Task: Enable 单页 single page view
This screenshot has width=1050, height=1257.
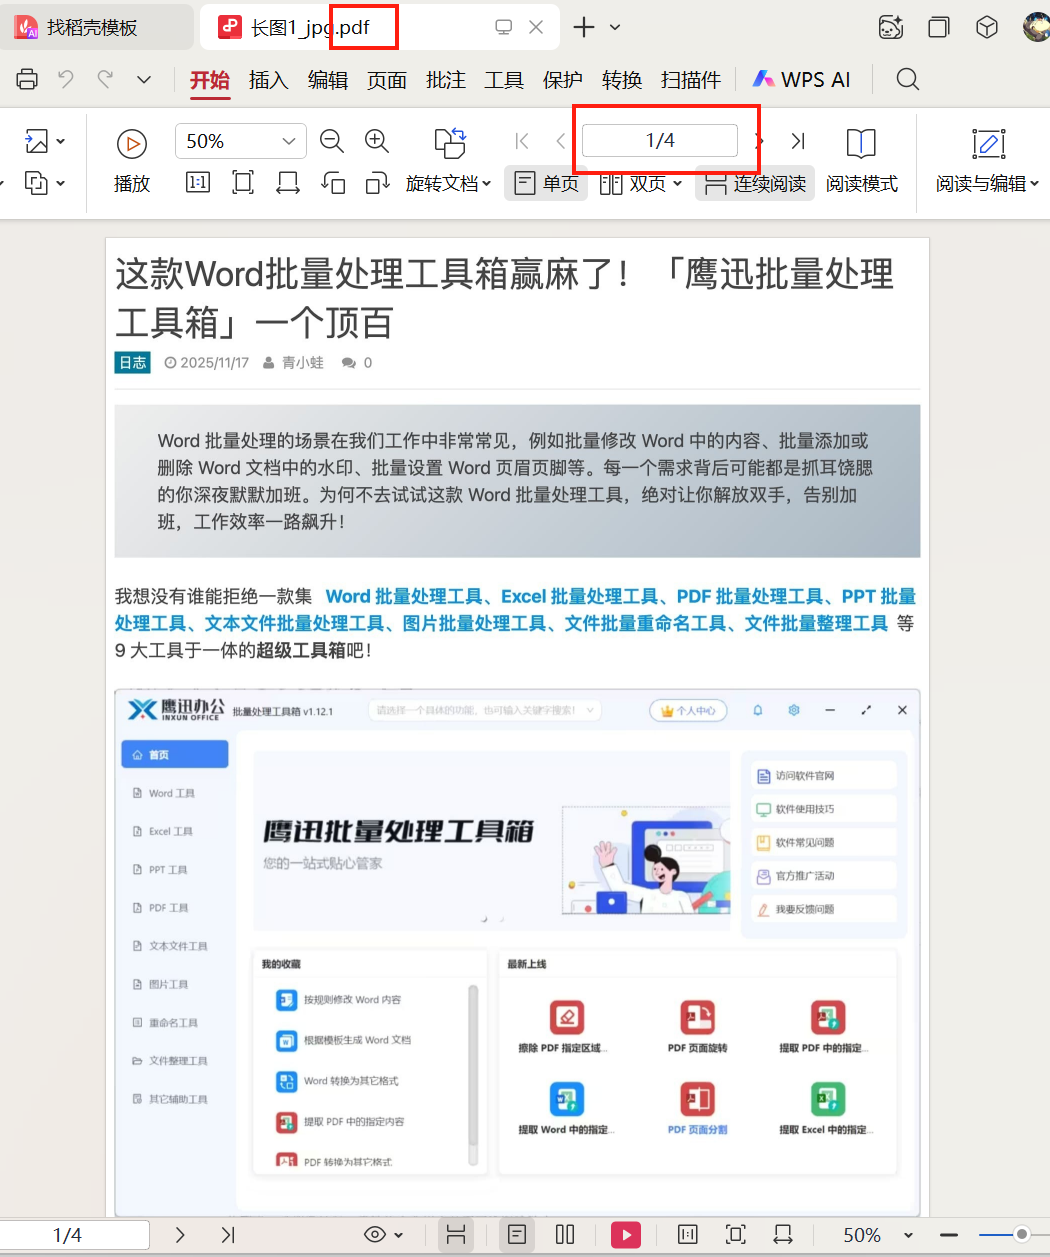Action: [x=546, y=182]
